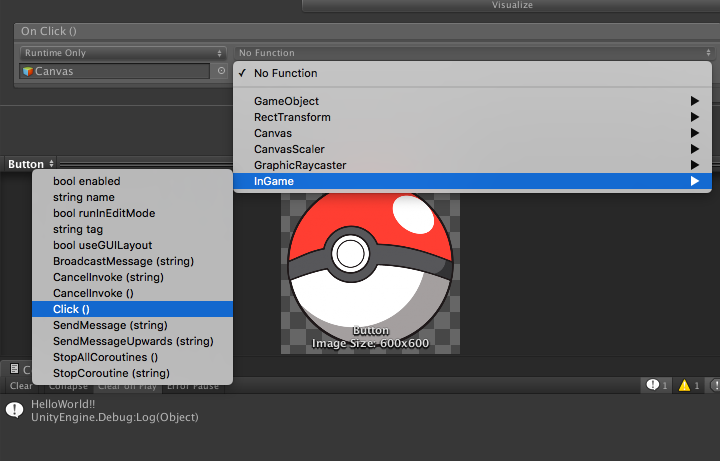Expand the RectTransform submenu
This screenshot has width=720, height=461.
click(472, 117)
